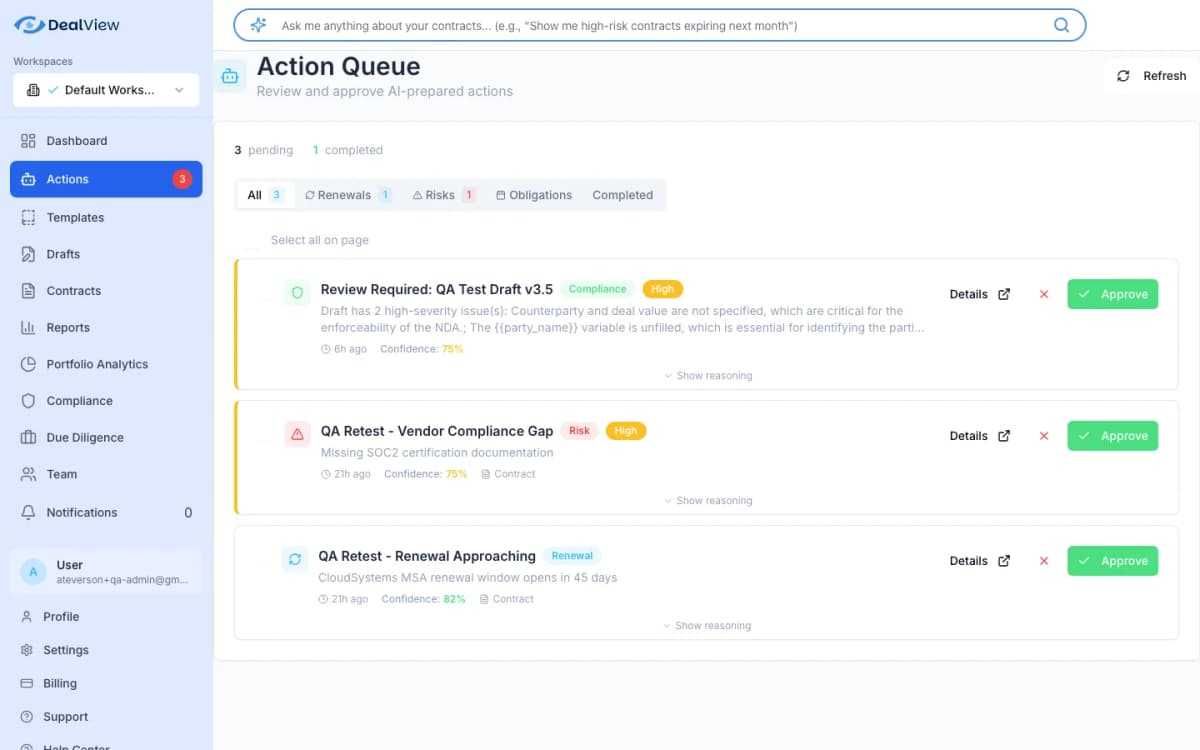Switch to the Renewals tab
This screenshot has width=1200, height=750.
pos(346,195)
